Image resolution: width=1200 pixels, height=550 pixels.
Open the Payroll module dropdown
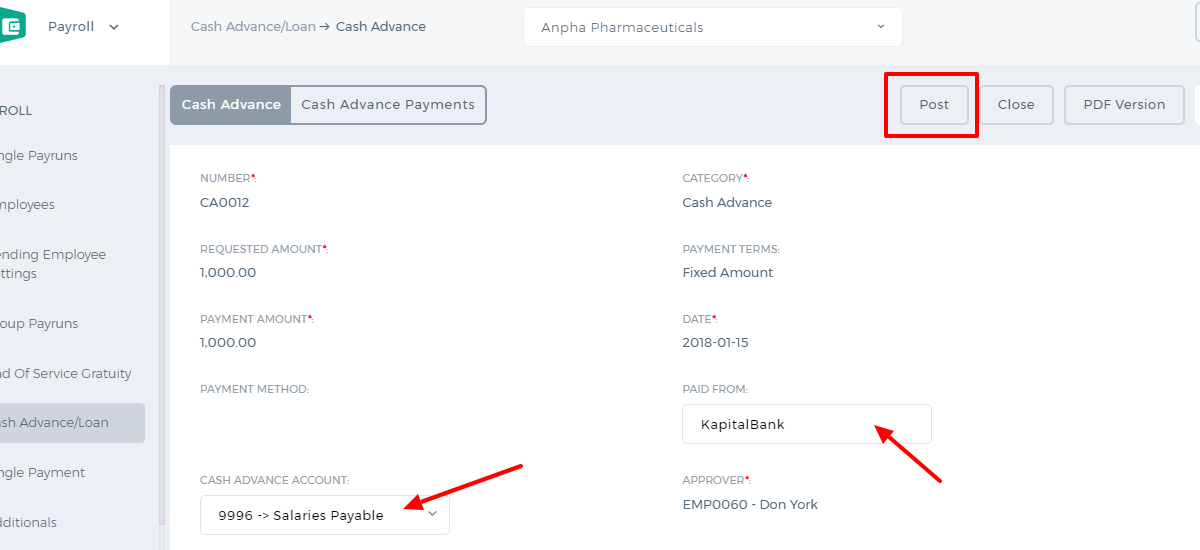83,27
